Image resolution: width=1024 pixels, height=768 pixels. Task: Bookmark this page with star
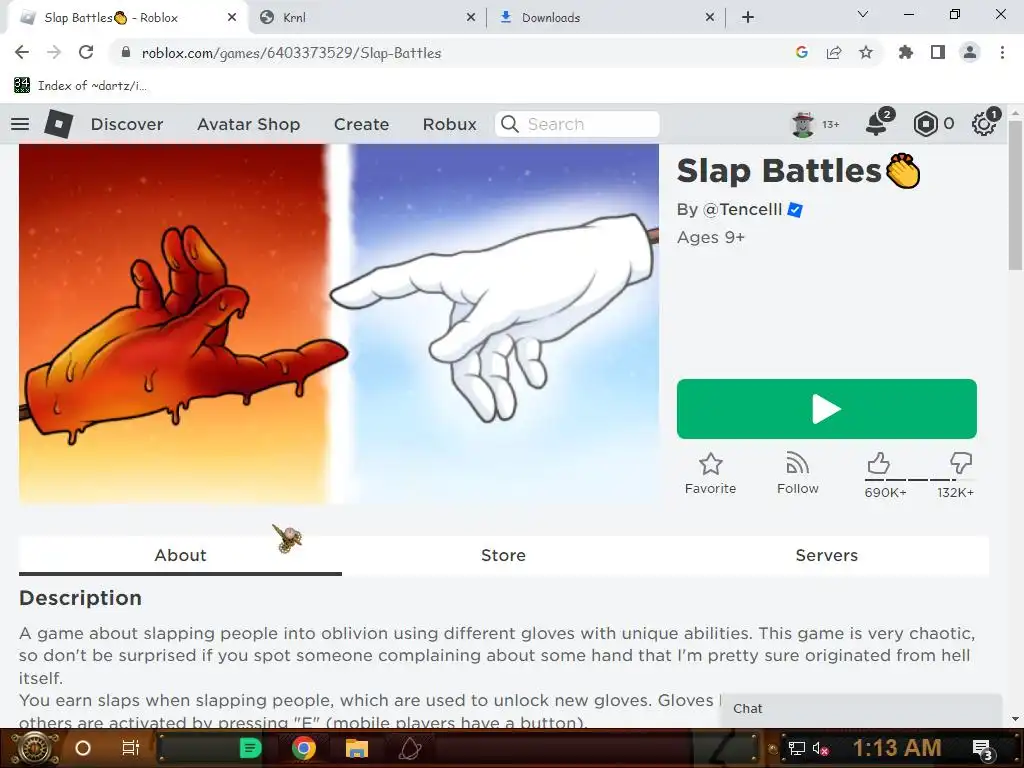pyautogui.click(x=866, y=52)
